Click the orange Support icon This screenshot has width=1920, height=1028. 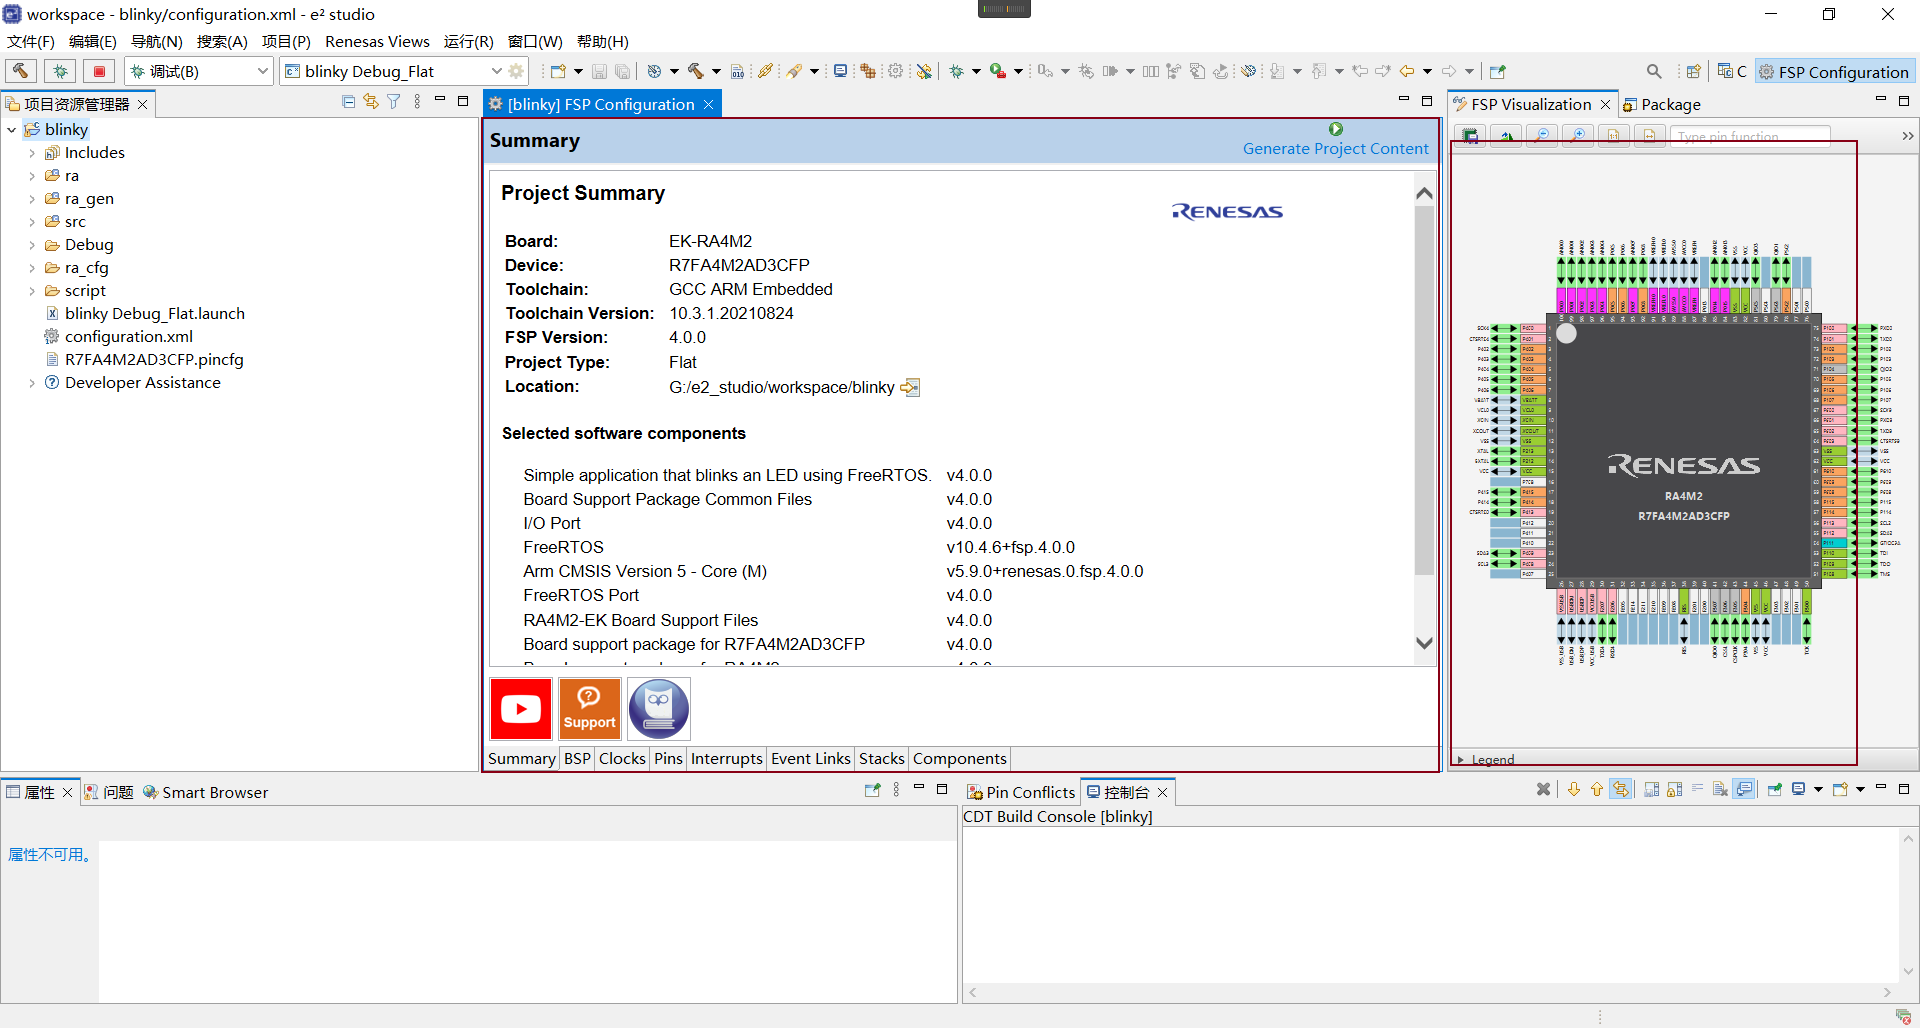click(x=589, y=709)
